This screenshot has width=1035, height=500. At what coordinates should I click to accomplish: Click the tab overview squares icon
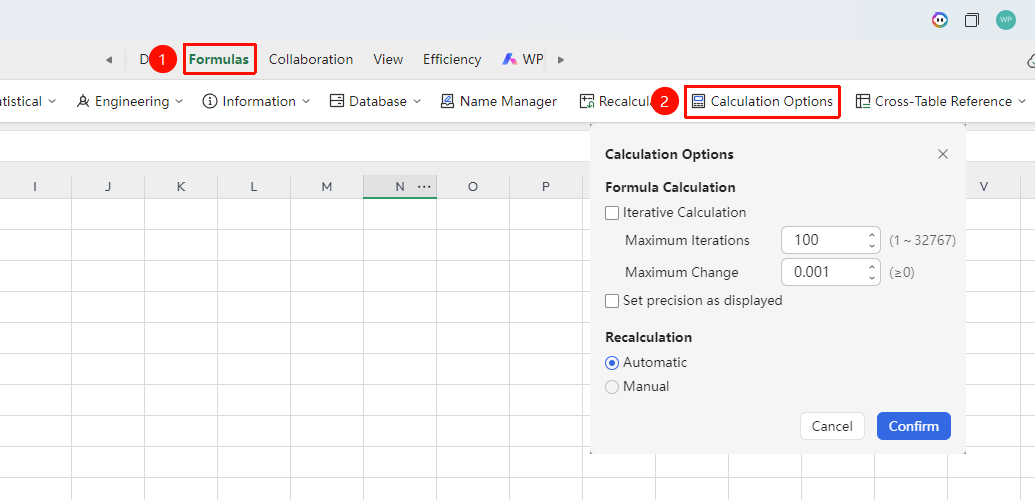pos(972,20)
